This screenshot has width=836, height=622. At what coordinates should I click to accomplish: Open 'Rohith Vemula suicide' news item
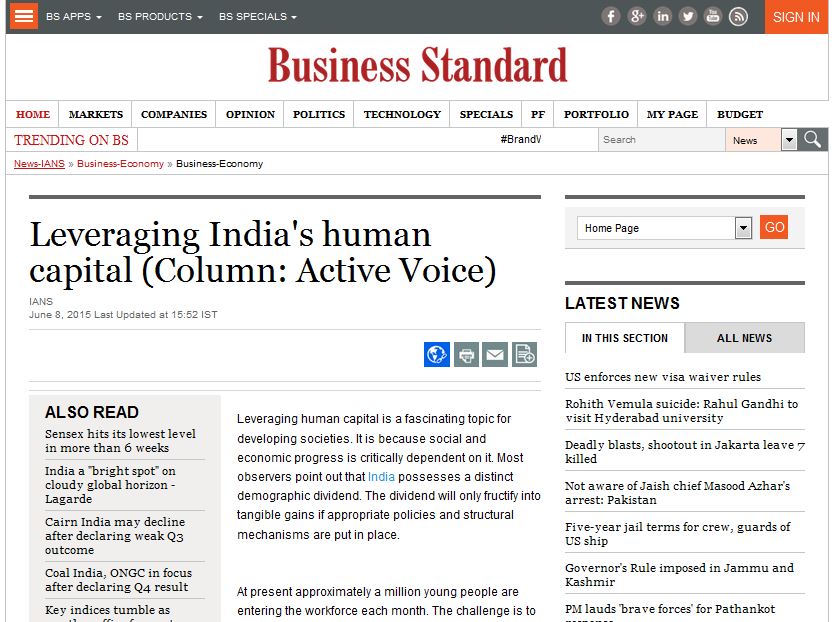pos(682,411)
